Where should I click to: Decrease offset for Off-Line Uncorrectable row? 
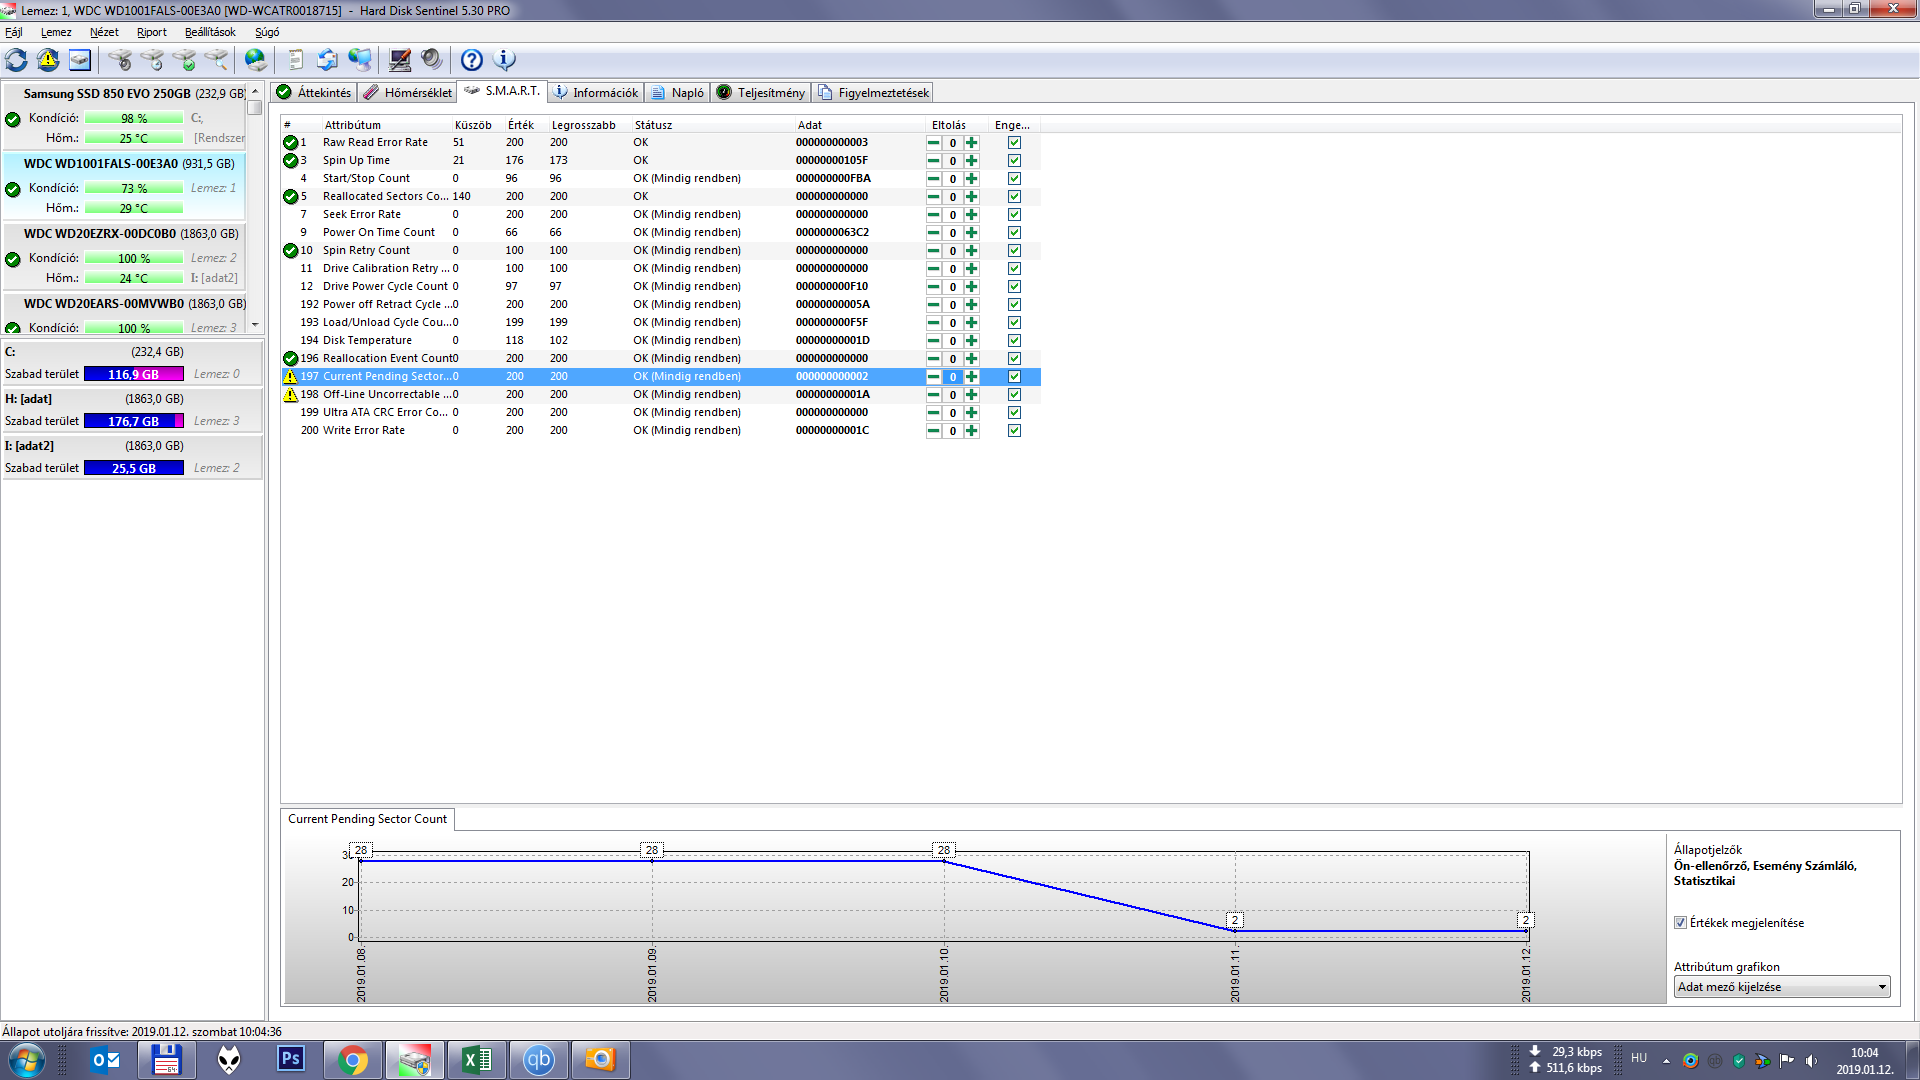(933, 394)
